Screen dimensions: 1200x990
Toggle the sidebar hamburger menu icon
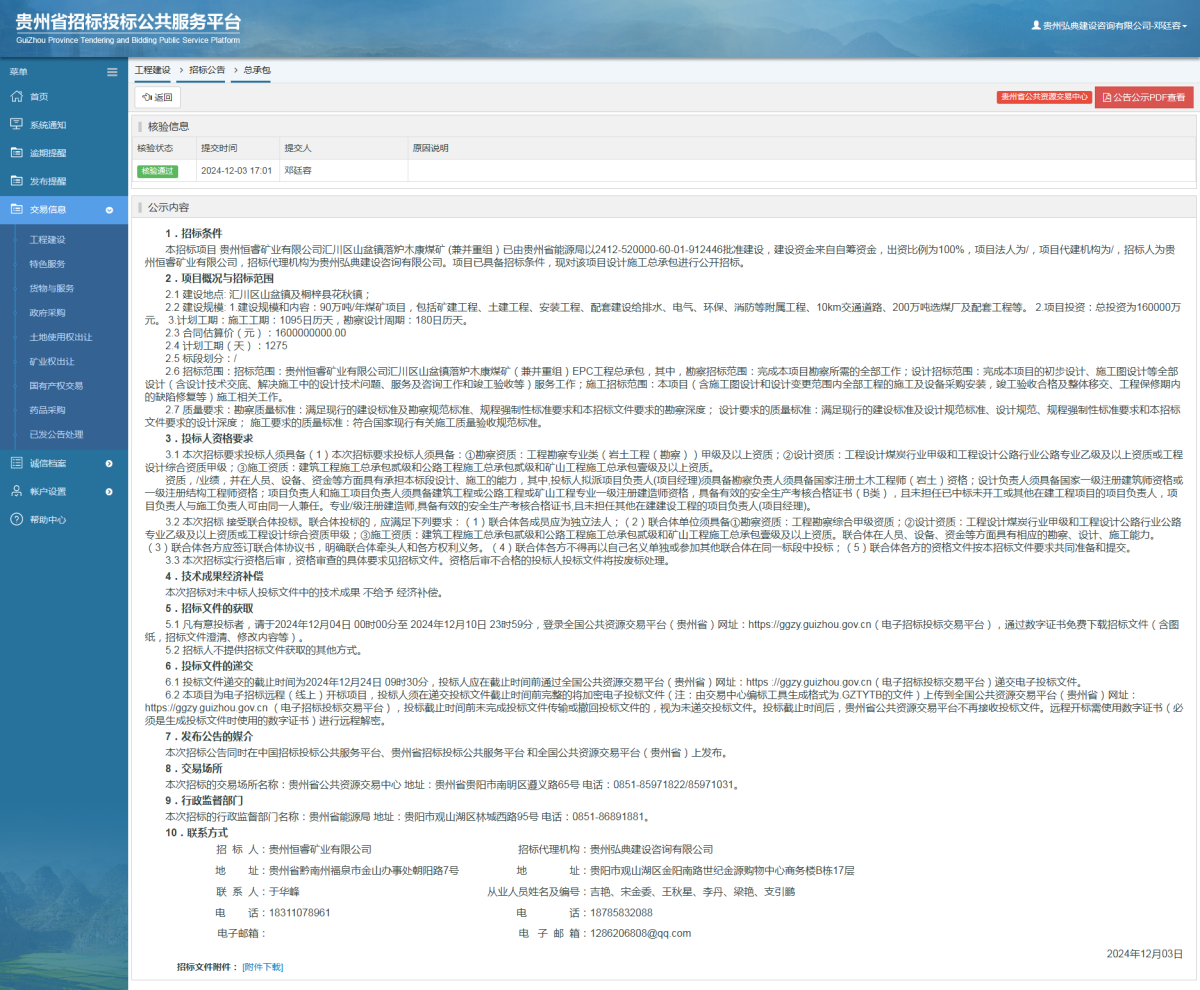coord(112,72)
